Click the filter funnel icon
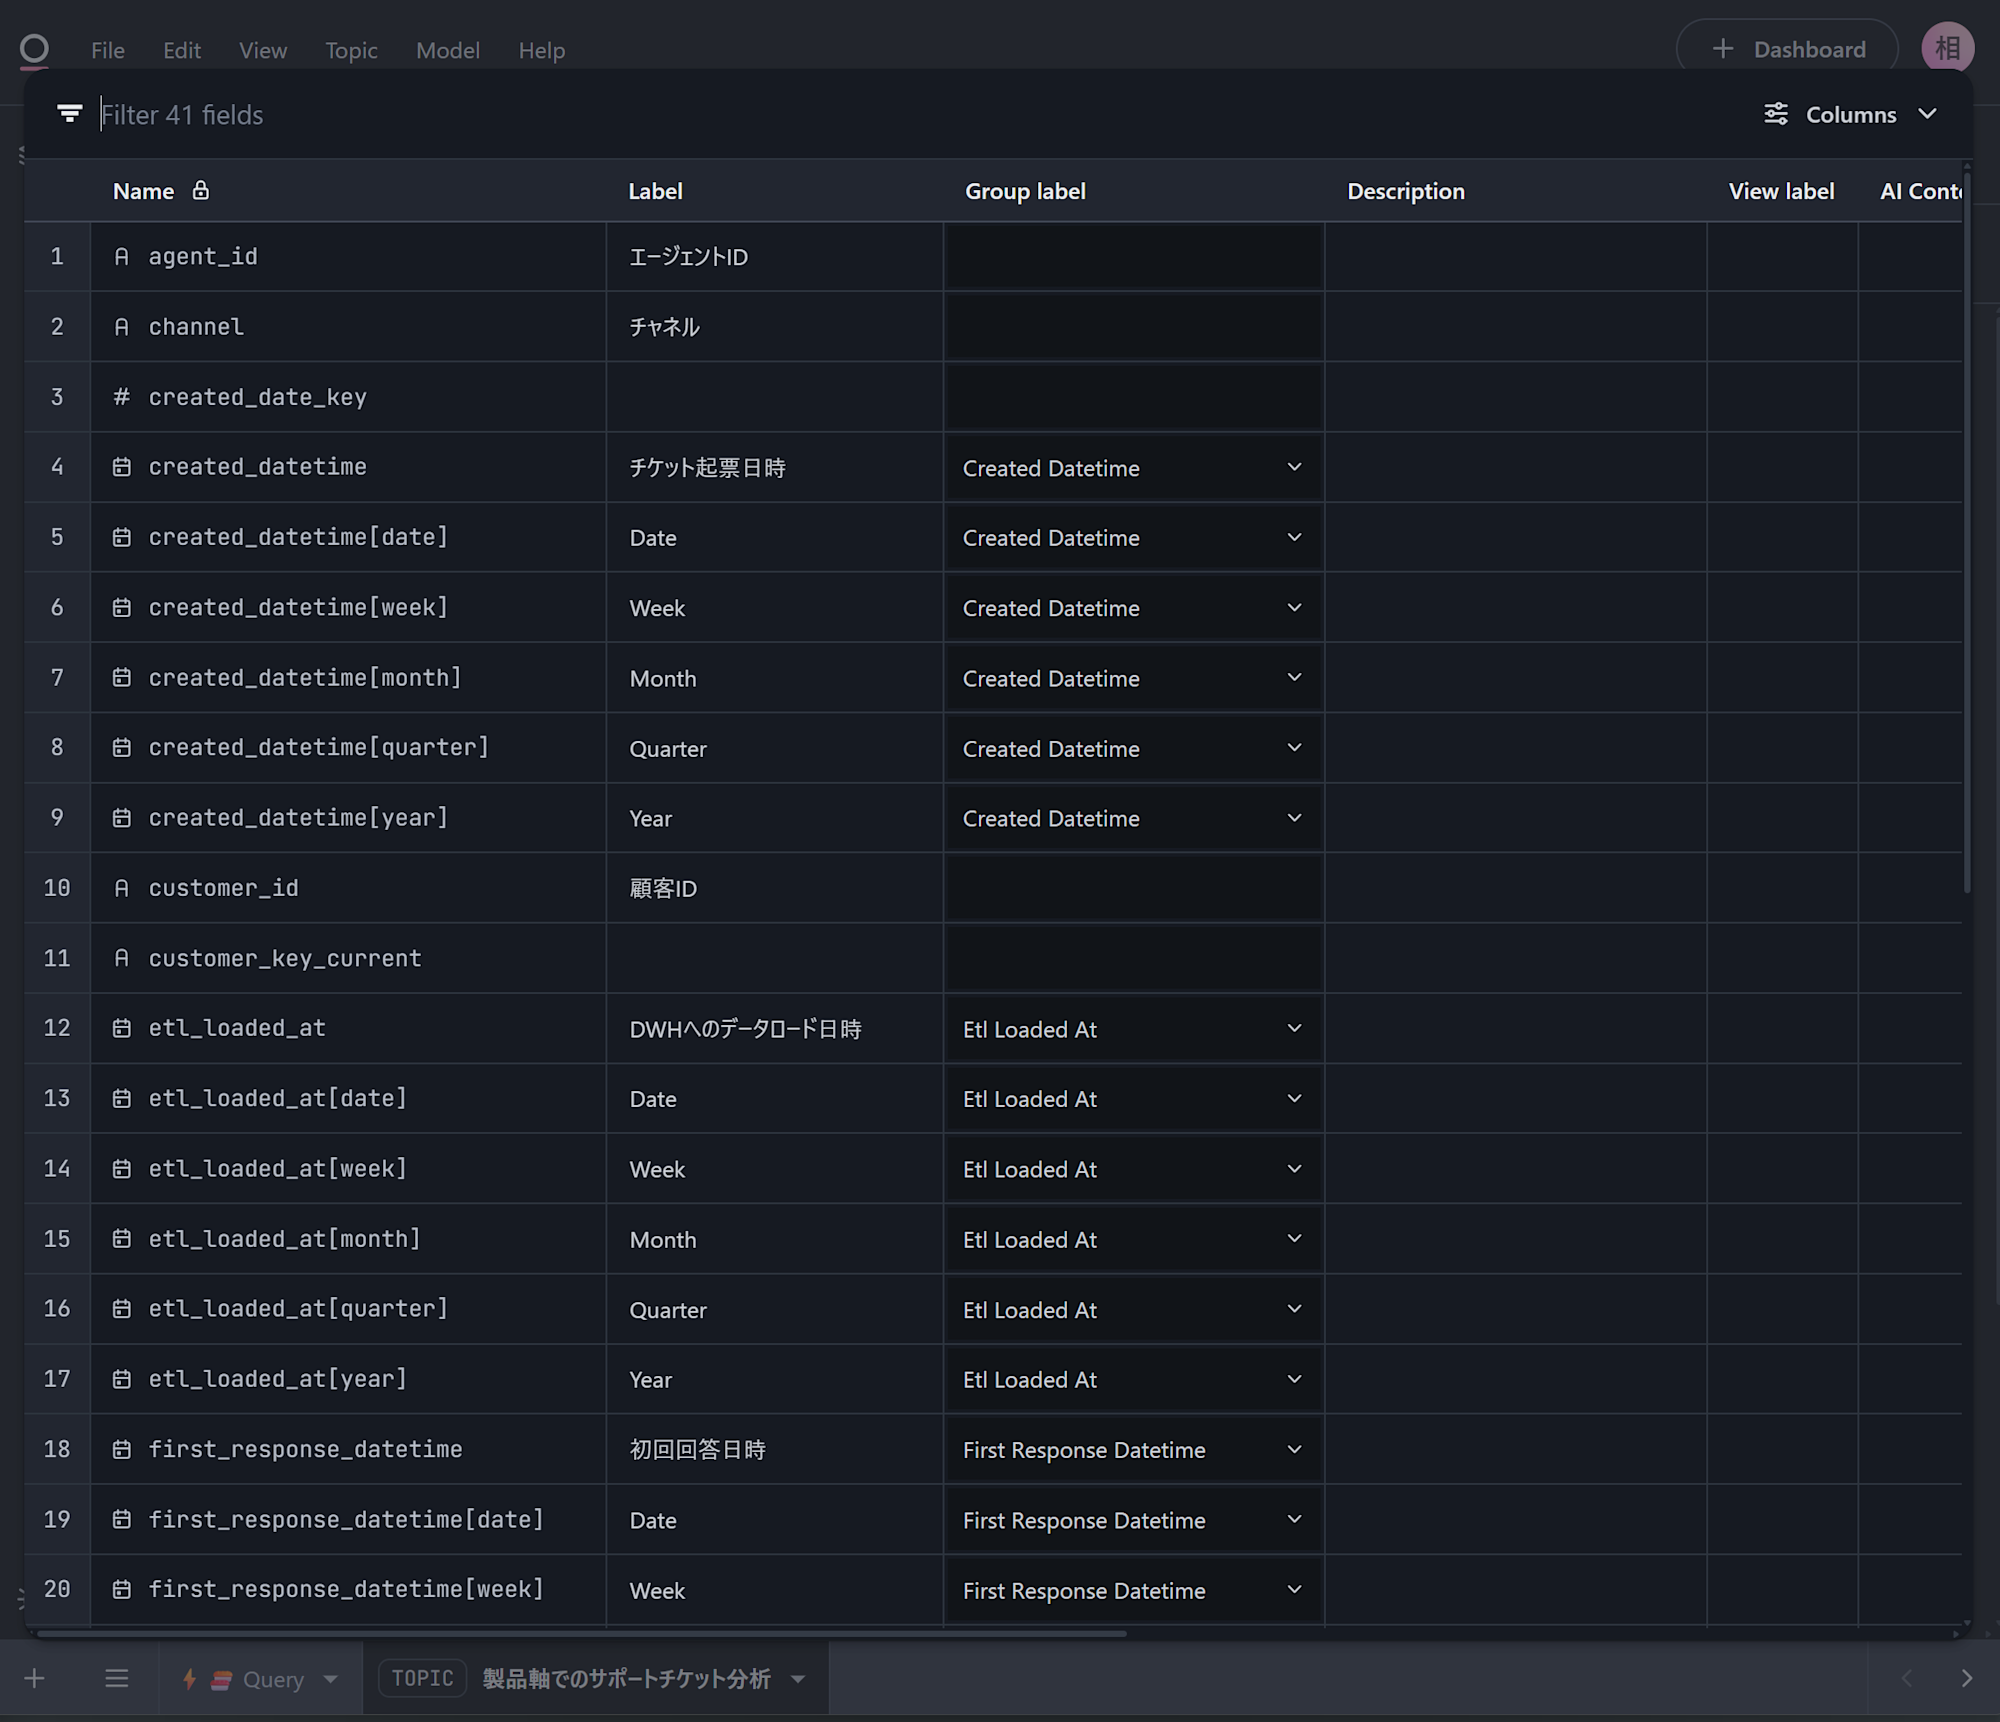2000x1722 pixels. (70, 114)
